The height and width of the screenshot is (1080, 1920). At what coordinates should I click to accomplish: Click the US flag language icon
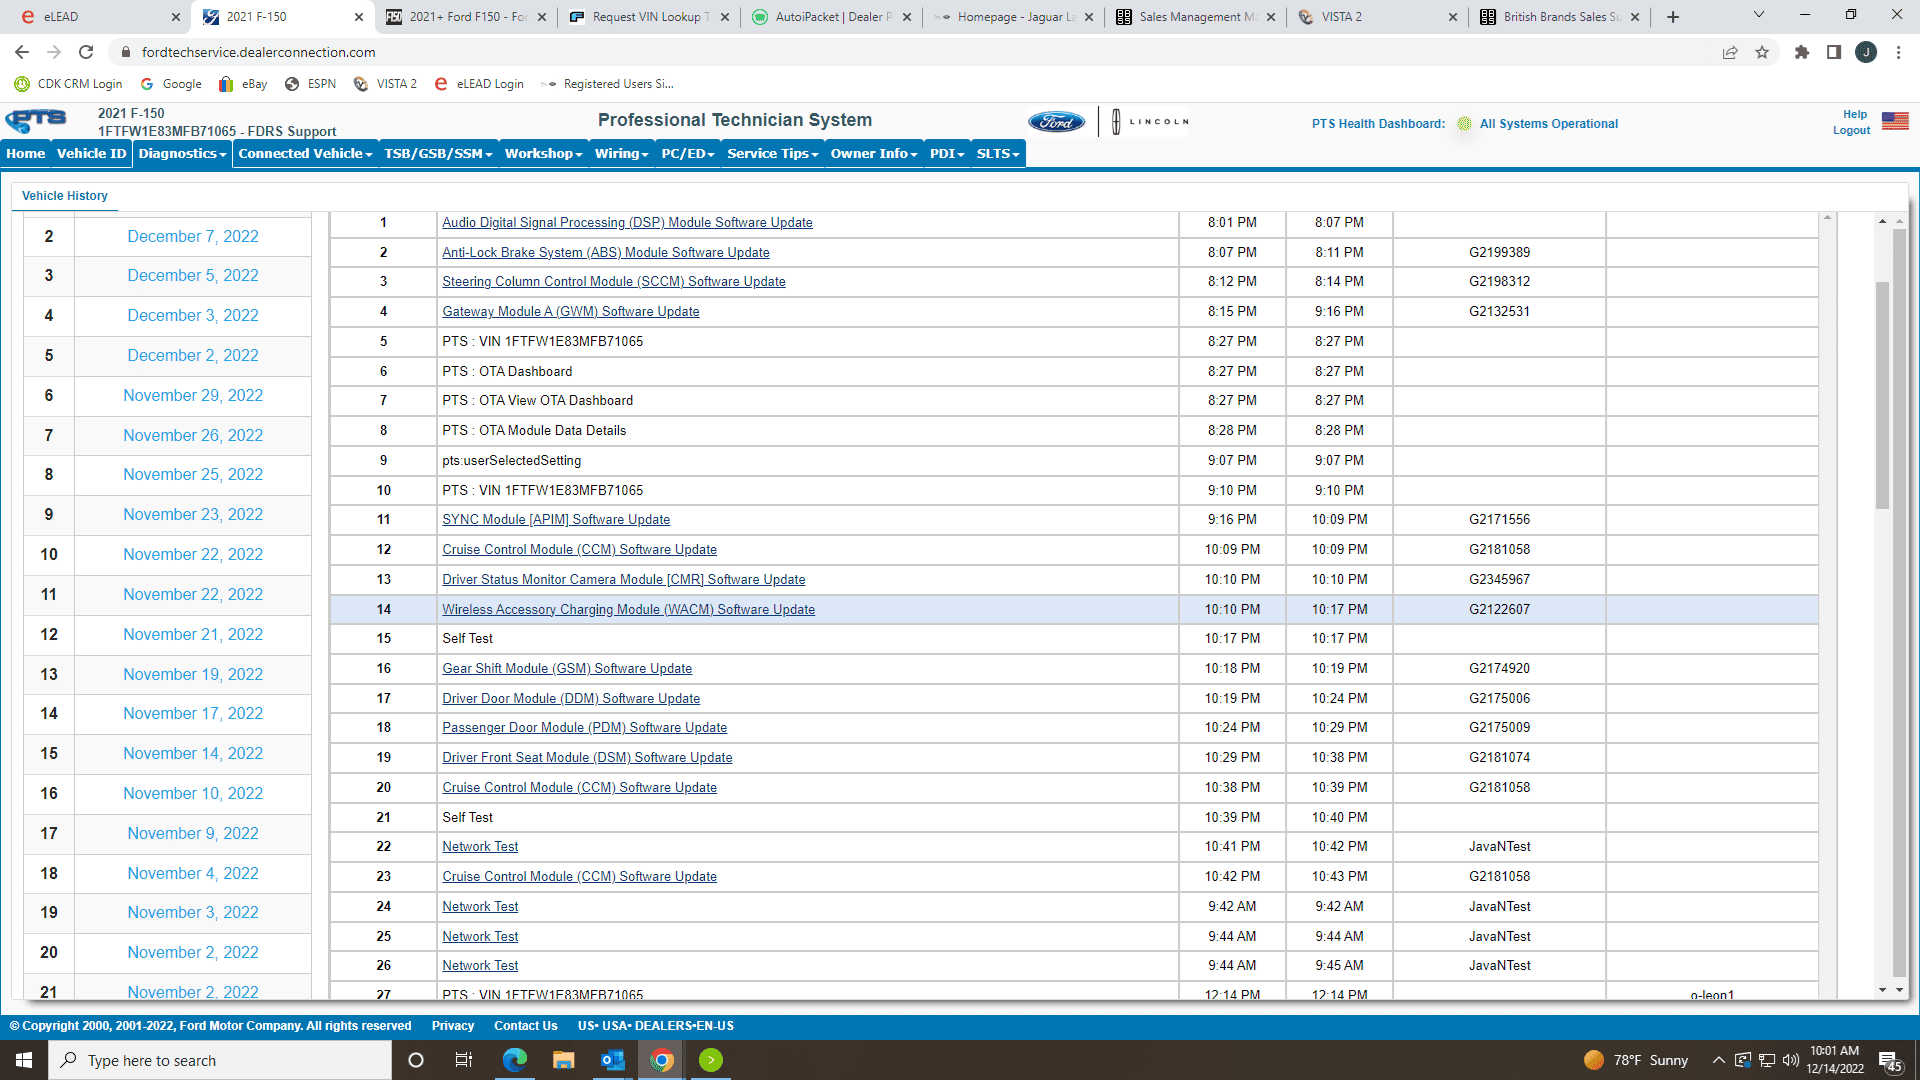(1894, 121)
